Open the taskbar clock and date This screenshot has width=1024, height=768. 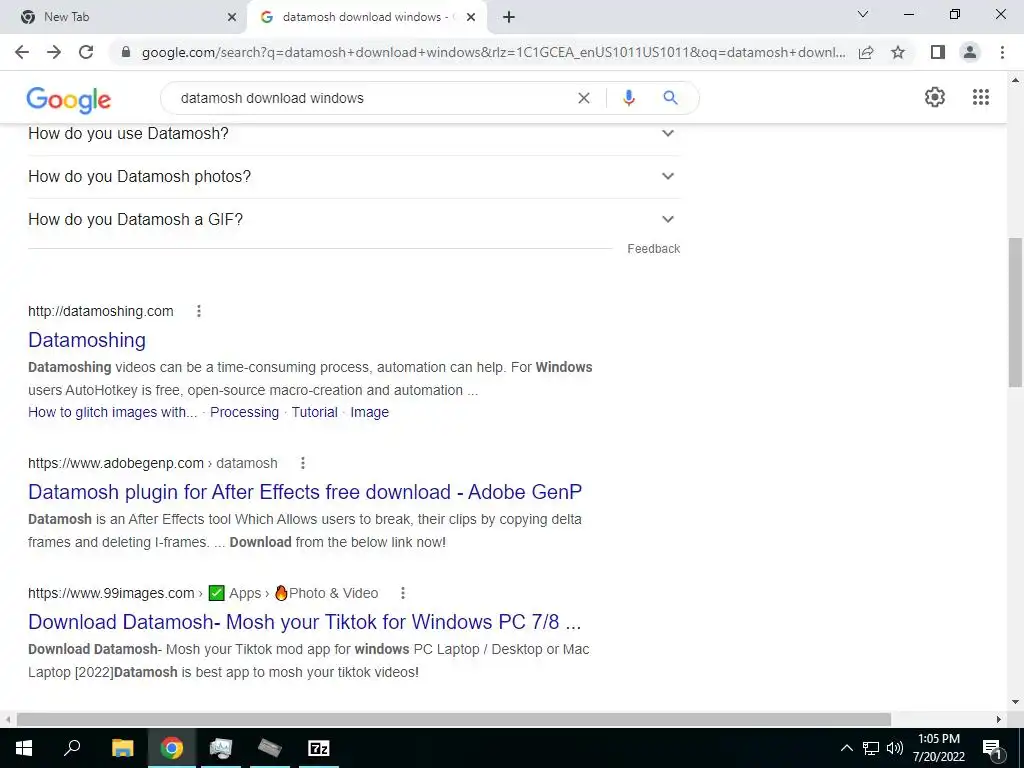point(938,748)
